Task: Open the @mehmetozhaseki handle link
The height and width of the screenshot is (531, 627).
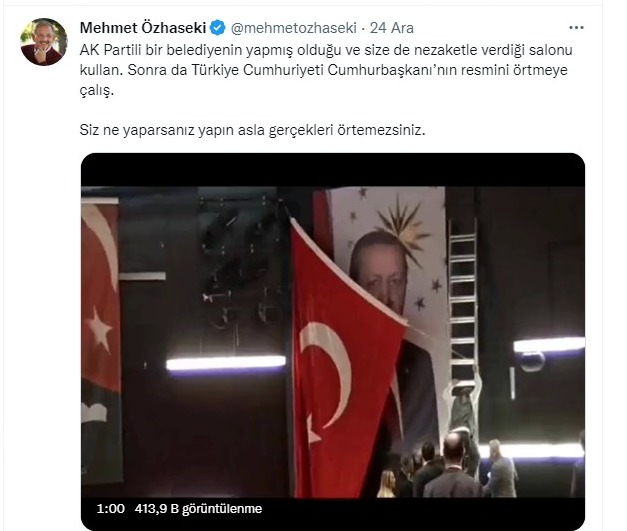Action: coord(294,28)
